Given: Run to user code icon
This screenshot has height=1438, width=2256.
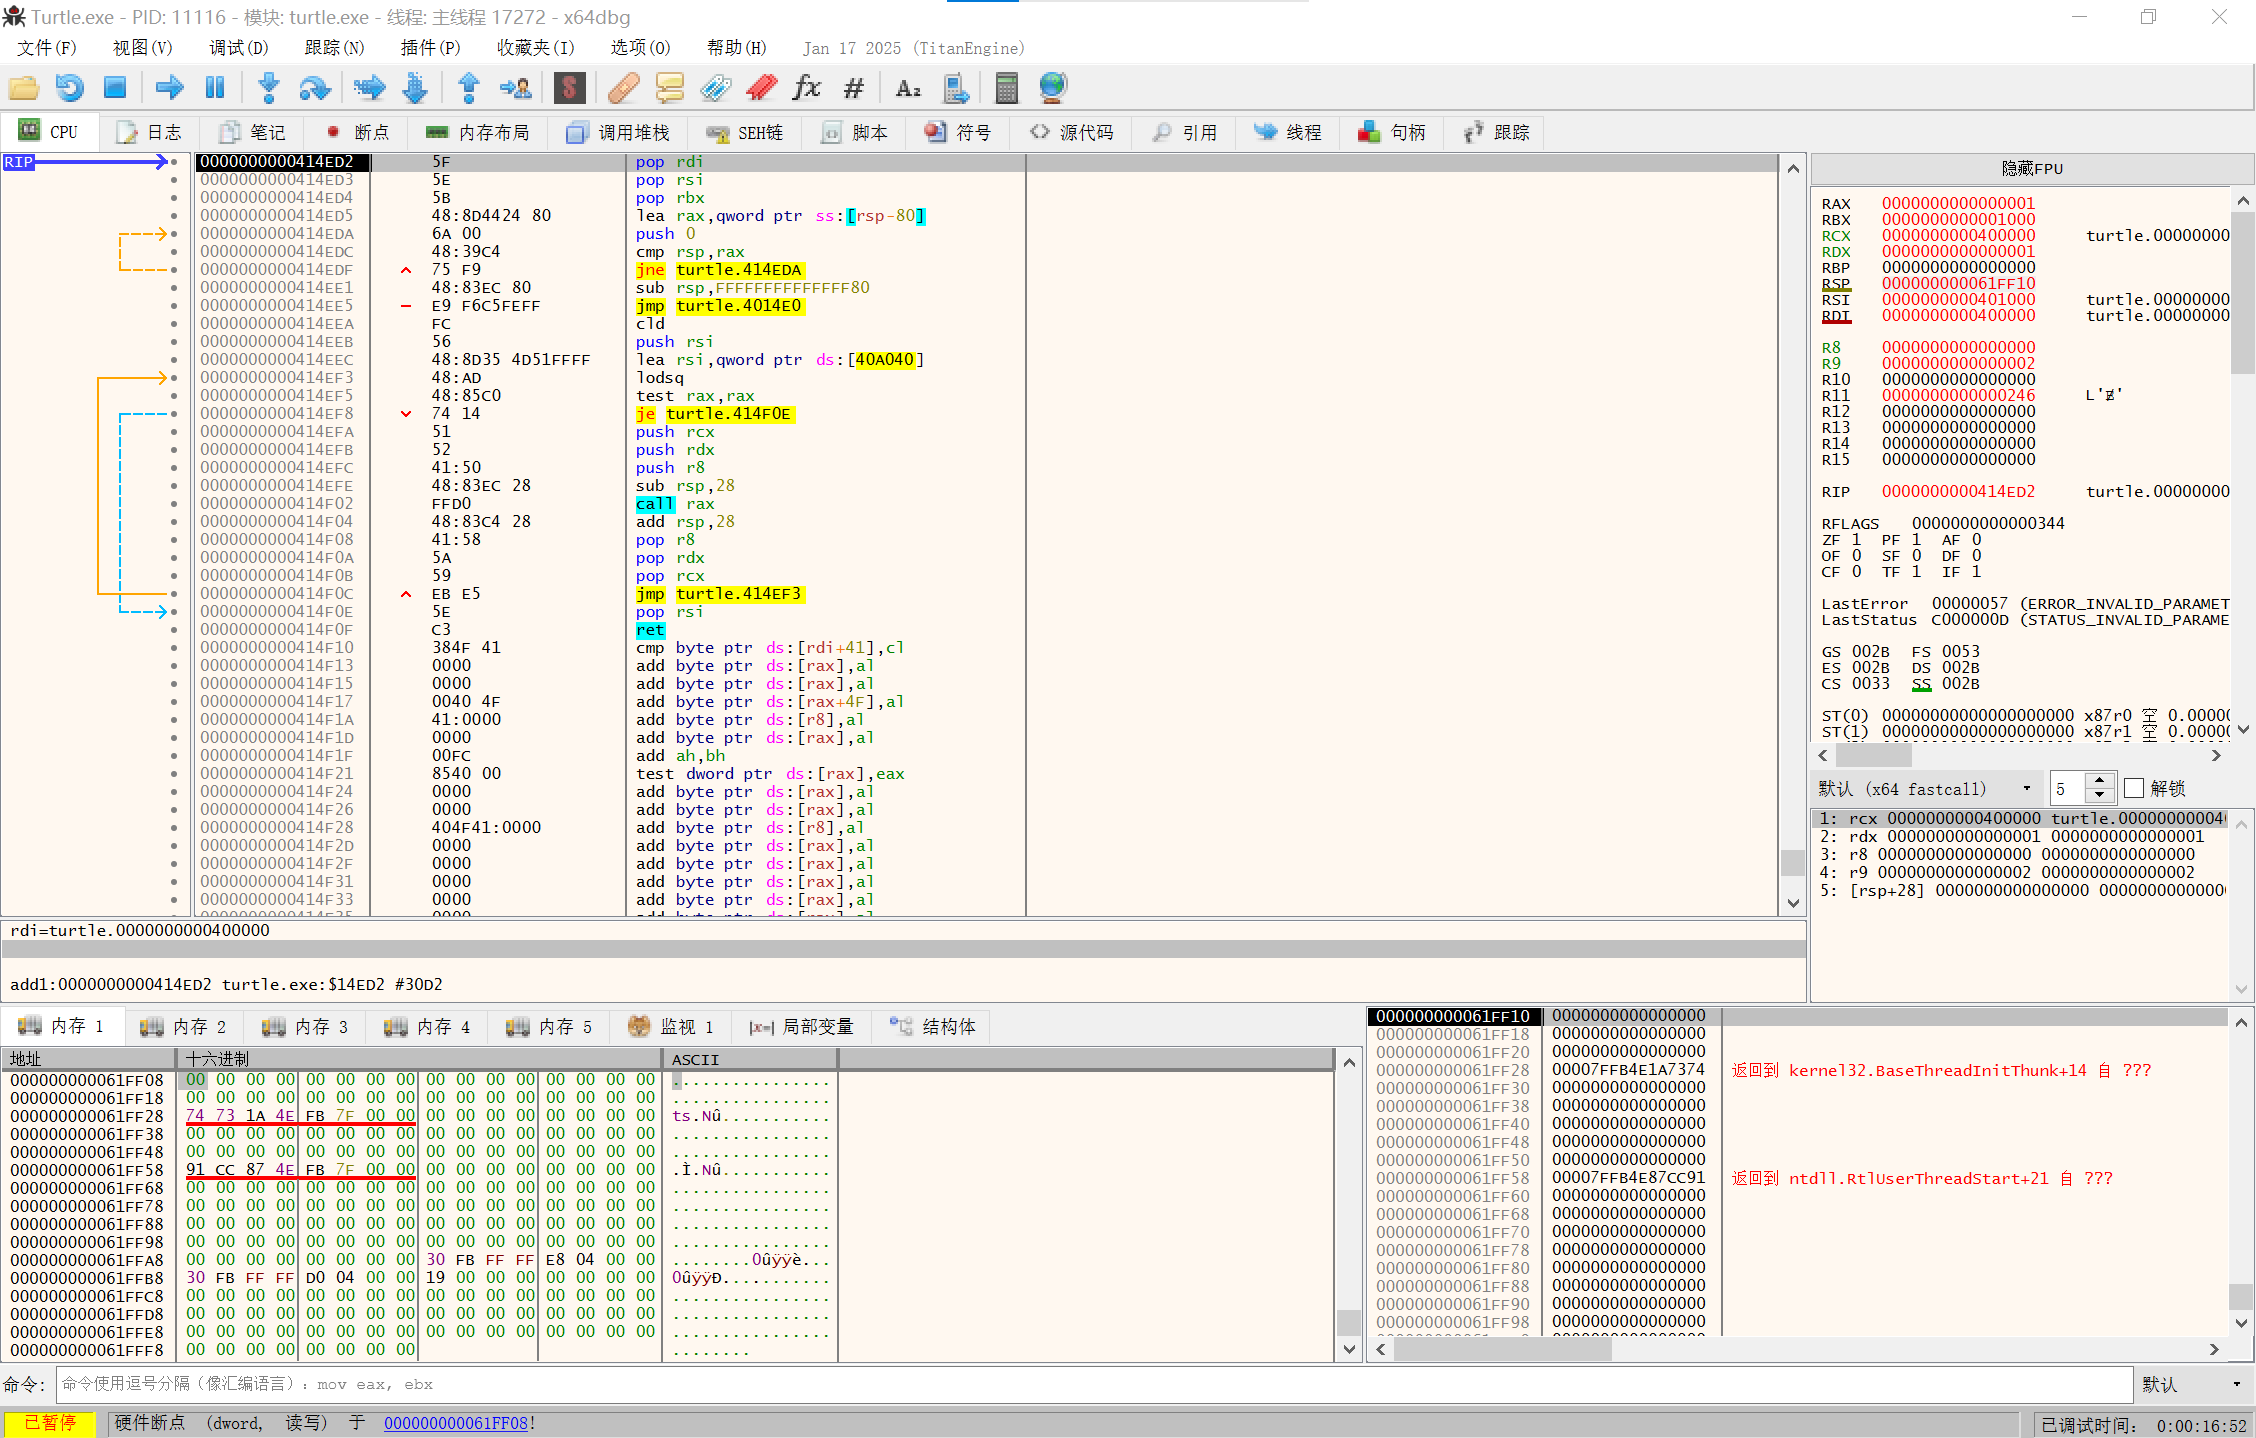Looking at the screenshot, I should (516, 88).
